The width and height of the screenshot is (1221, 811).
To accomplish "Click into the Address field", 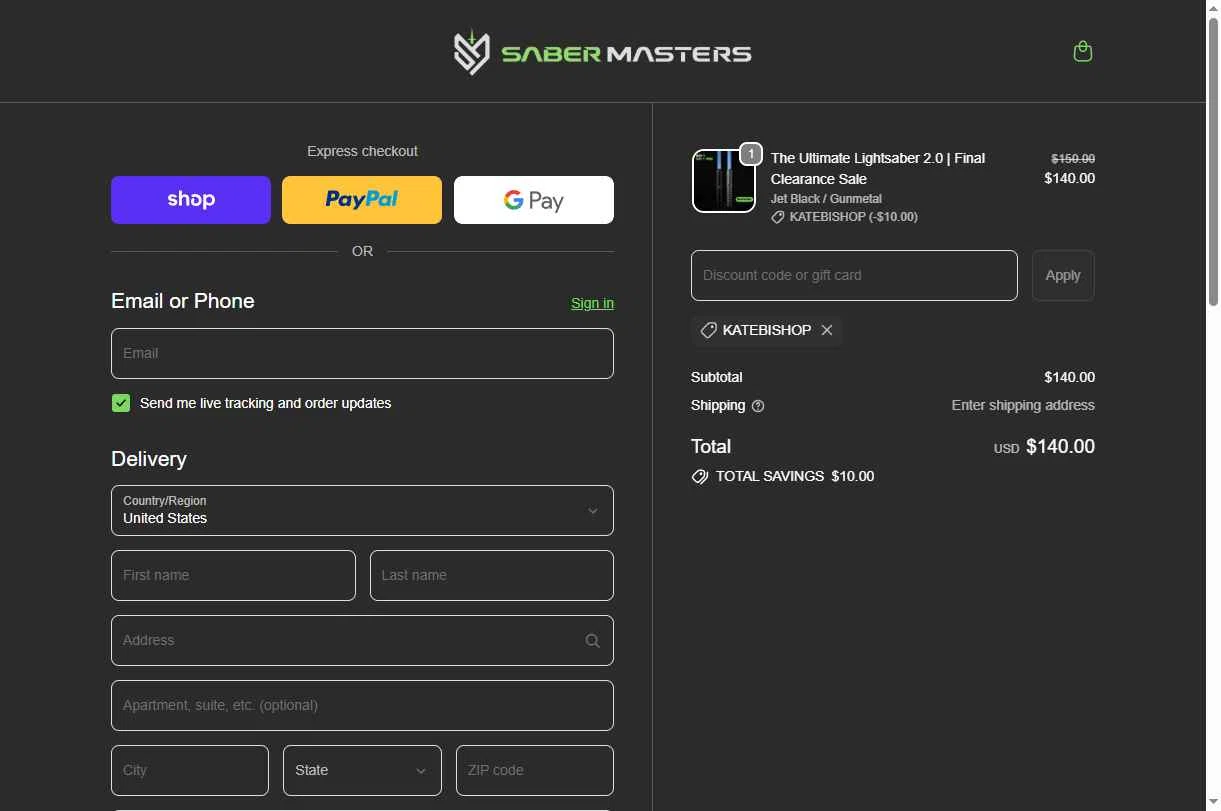I will 362,640.
